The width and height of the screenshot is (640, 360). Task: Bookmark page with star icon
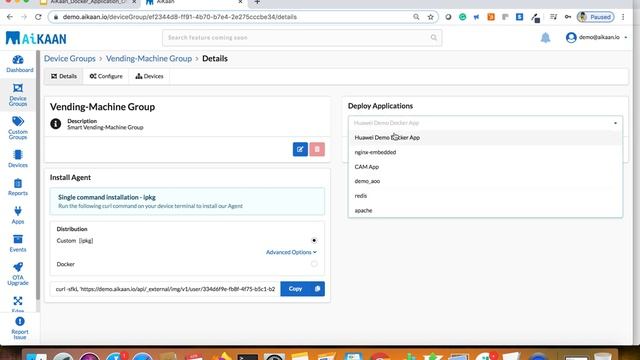coord(430,17)
